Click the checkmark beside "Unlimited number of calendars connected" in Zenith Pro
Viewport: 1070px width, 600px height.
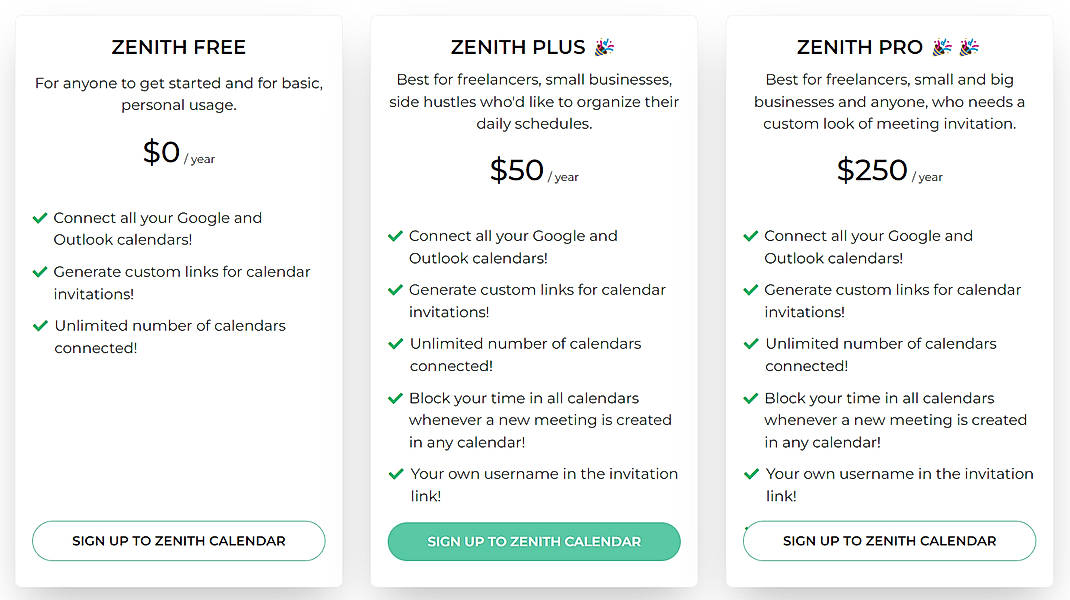tap(750, 344)
